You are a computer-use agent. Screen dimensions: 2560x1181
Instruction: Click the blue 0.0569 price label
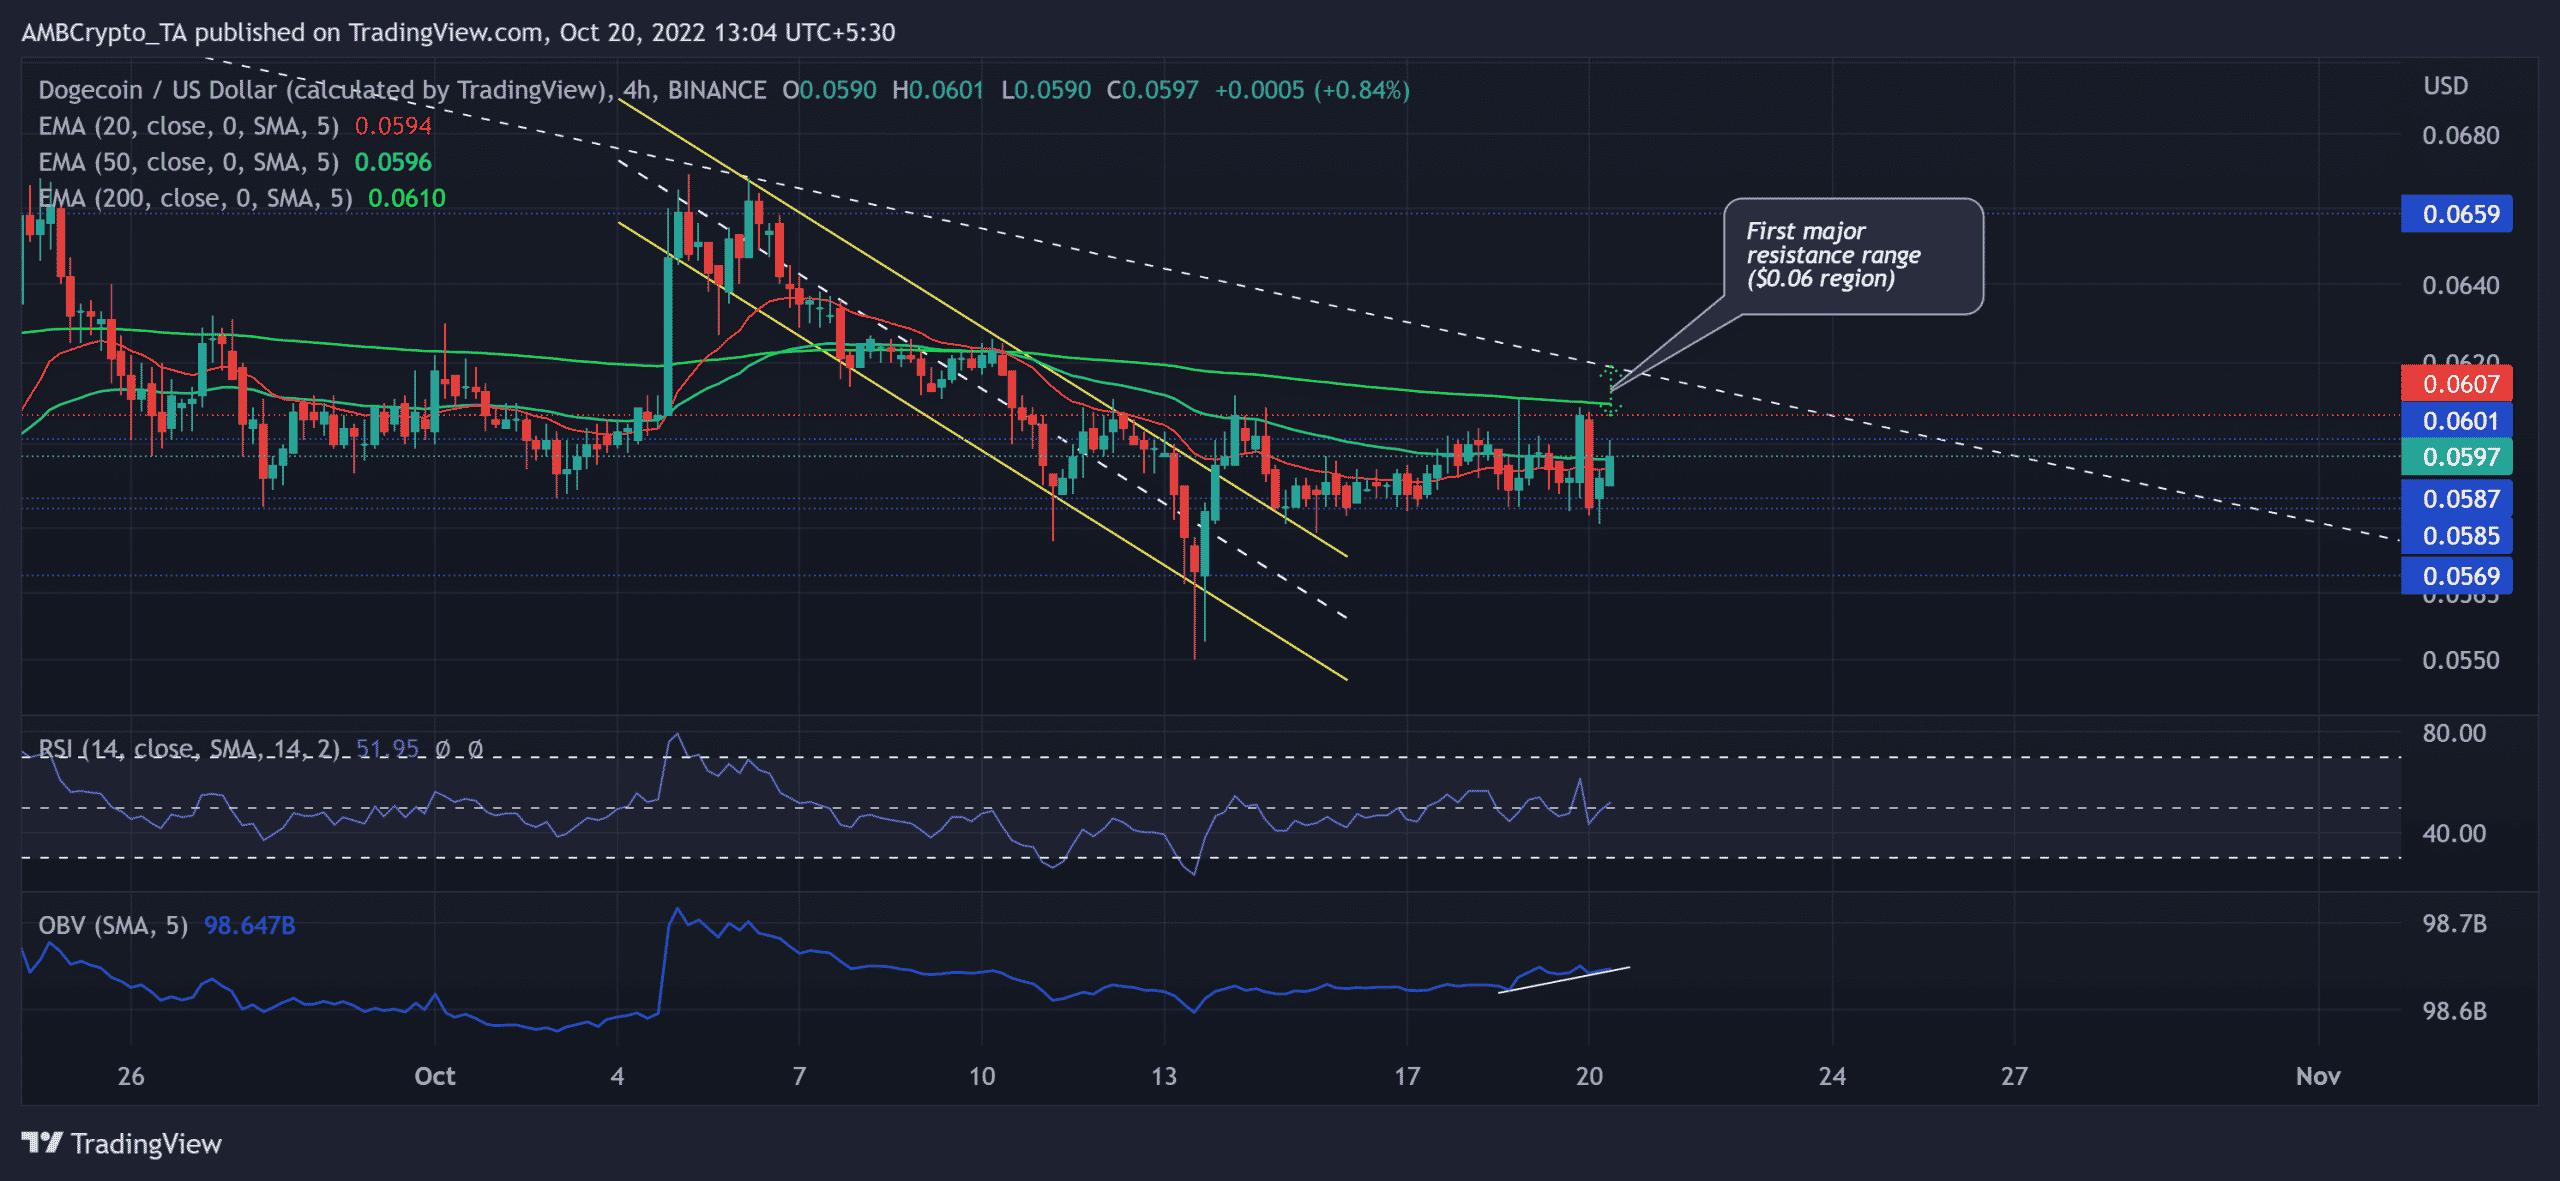[x=2456, y=576]
